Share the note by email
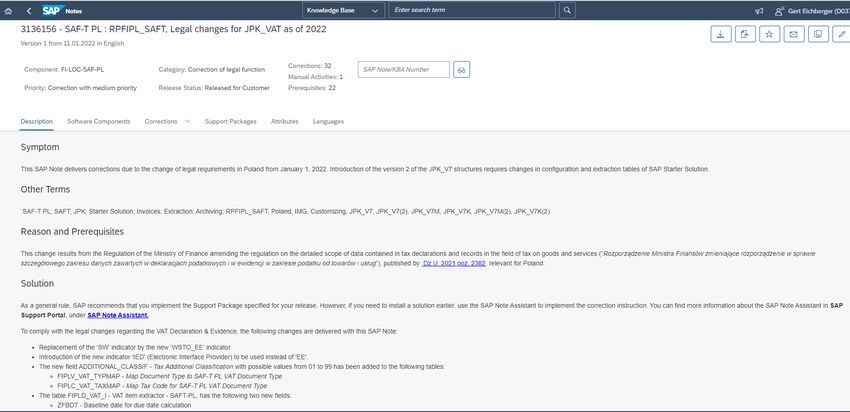Image resolution: width=850 pixels, height=412 pixels. tap(794, 34)
